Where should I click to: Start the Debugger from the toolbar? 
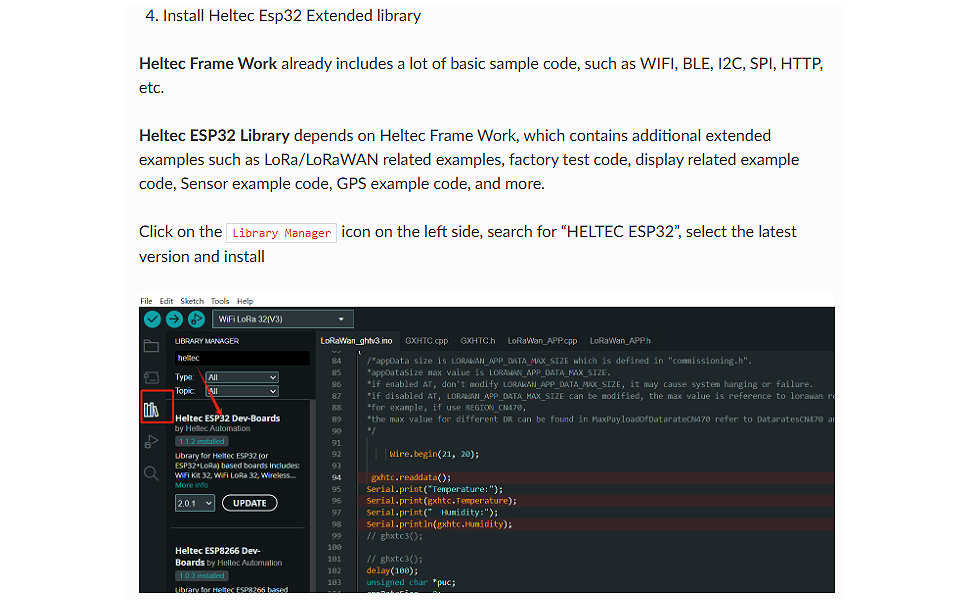[196, 319]
